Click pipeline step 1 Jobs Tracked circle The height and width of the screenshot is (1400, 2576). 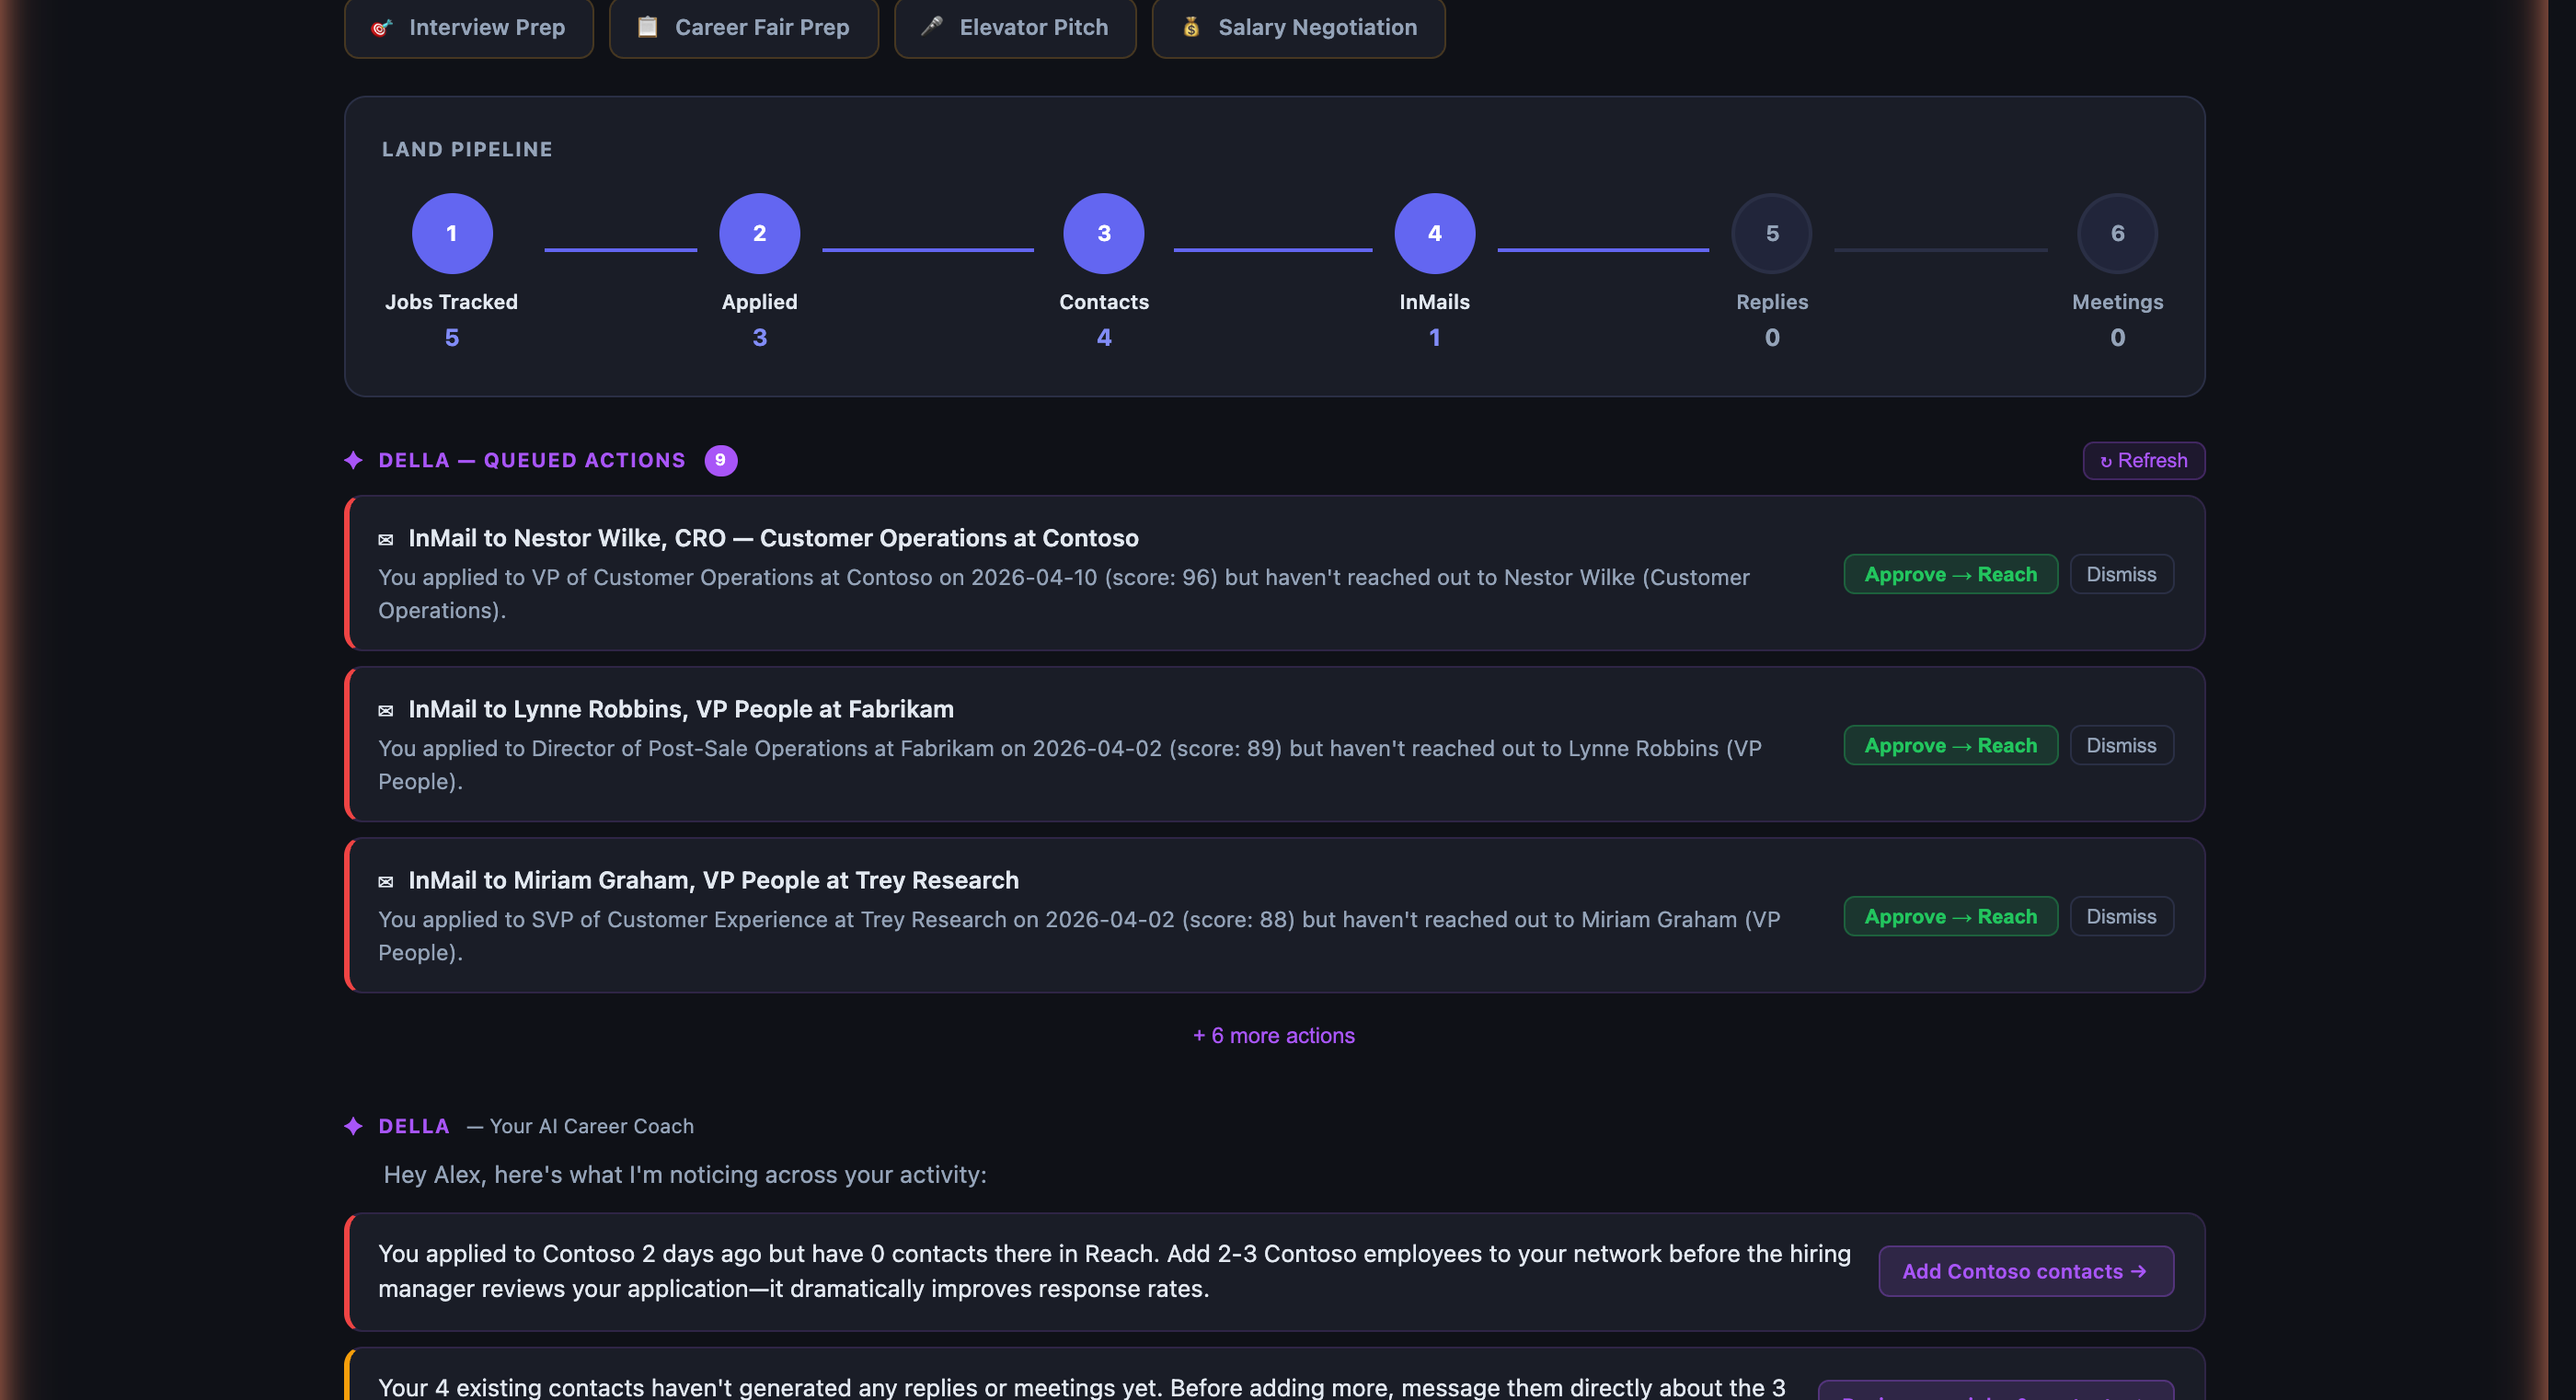452,233
